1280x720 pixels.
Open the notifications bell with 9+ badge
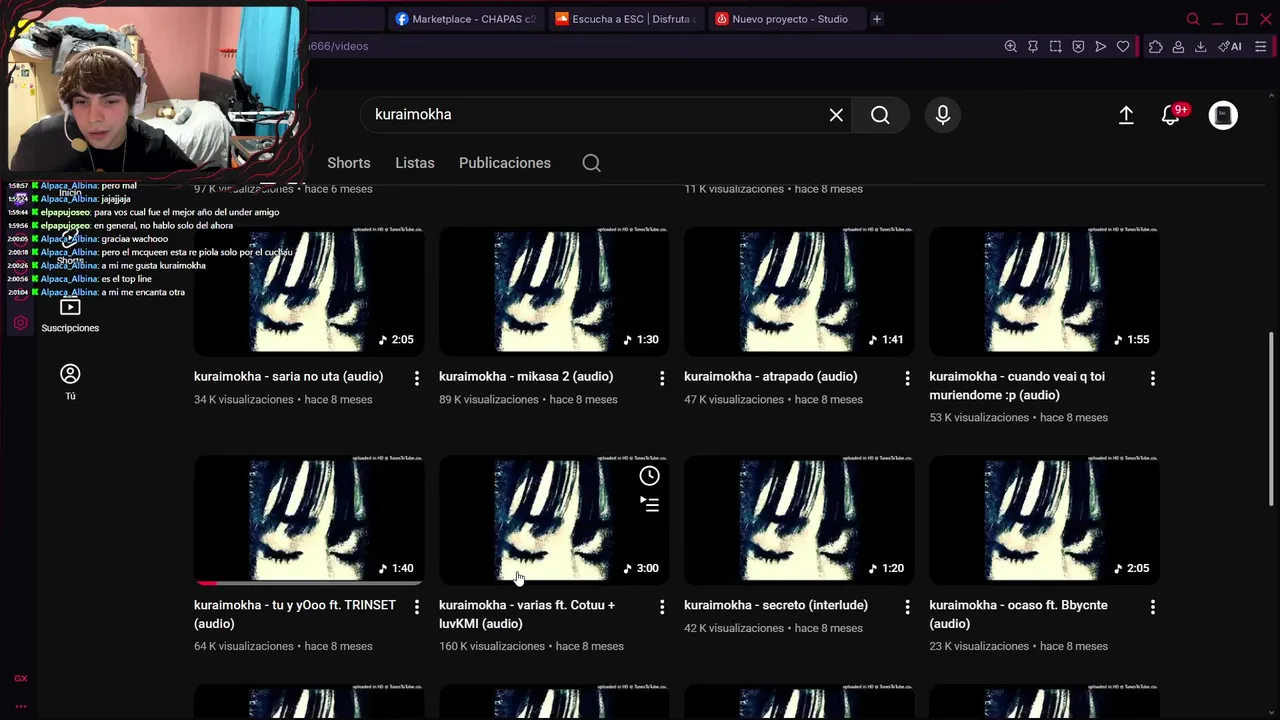[1172, 115]
